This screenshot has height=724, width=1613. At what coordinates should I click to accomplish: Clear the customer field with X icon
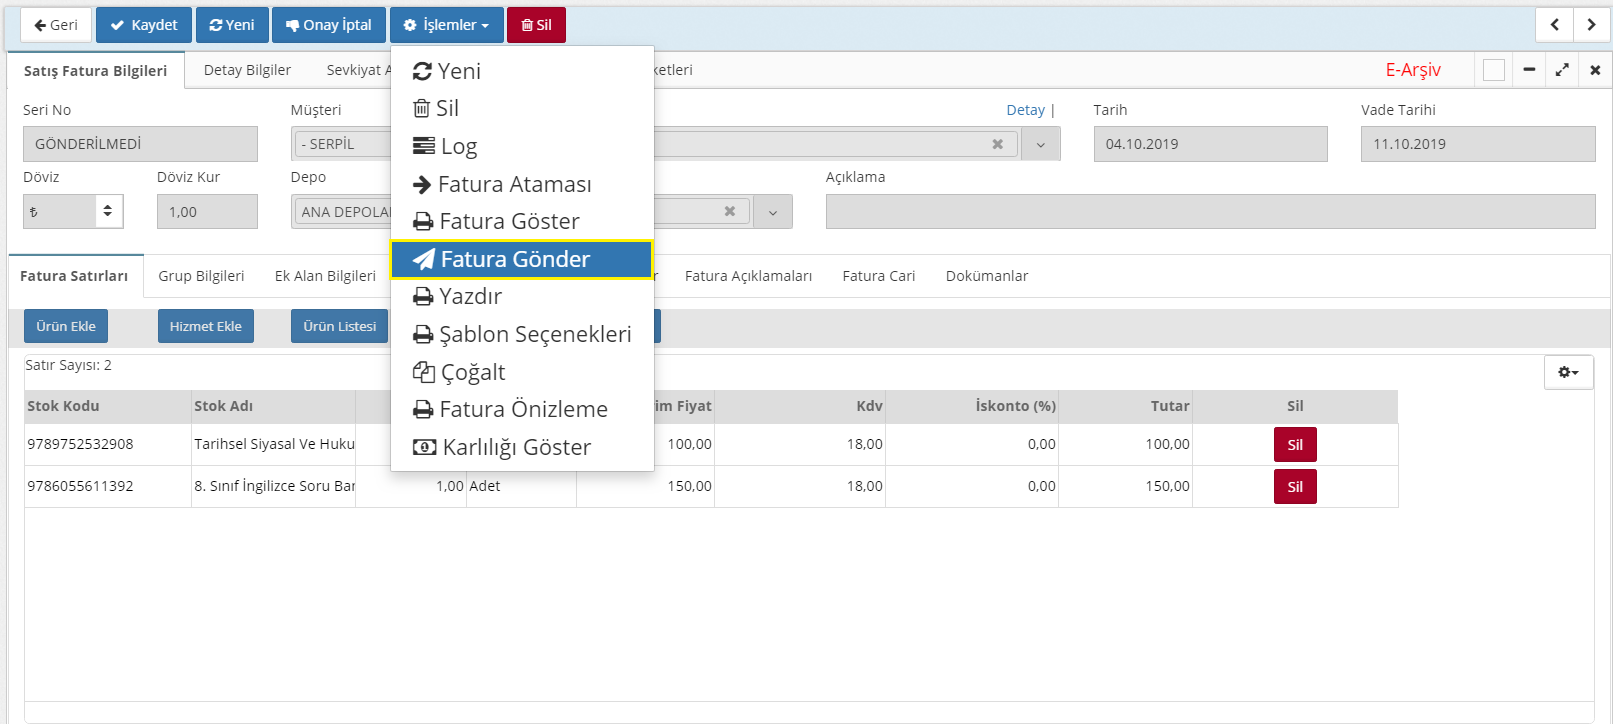coord(997,144)
